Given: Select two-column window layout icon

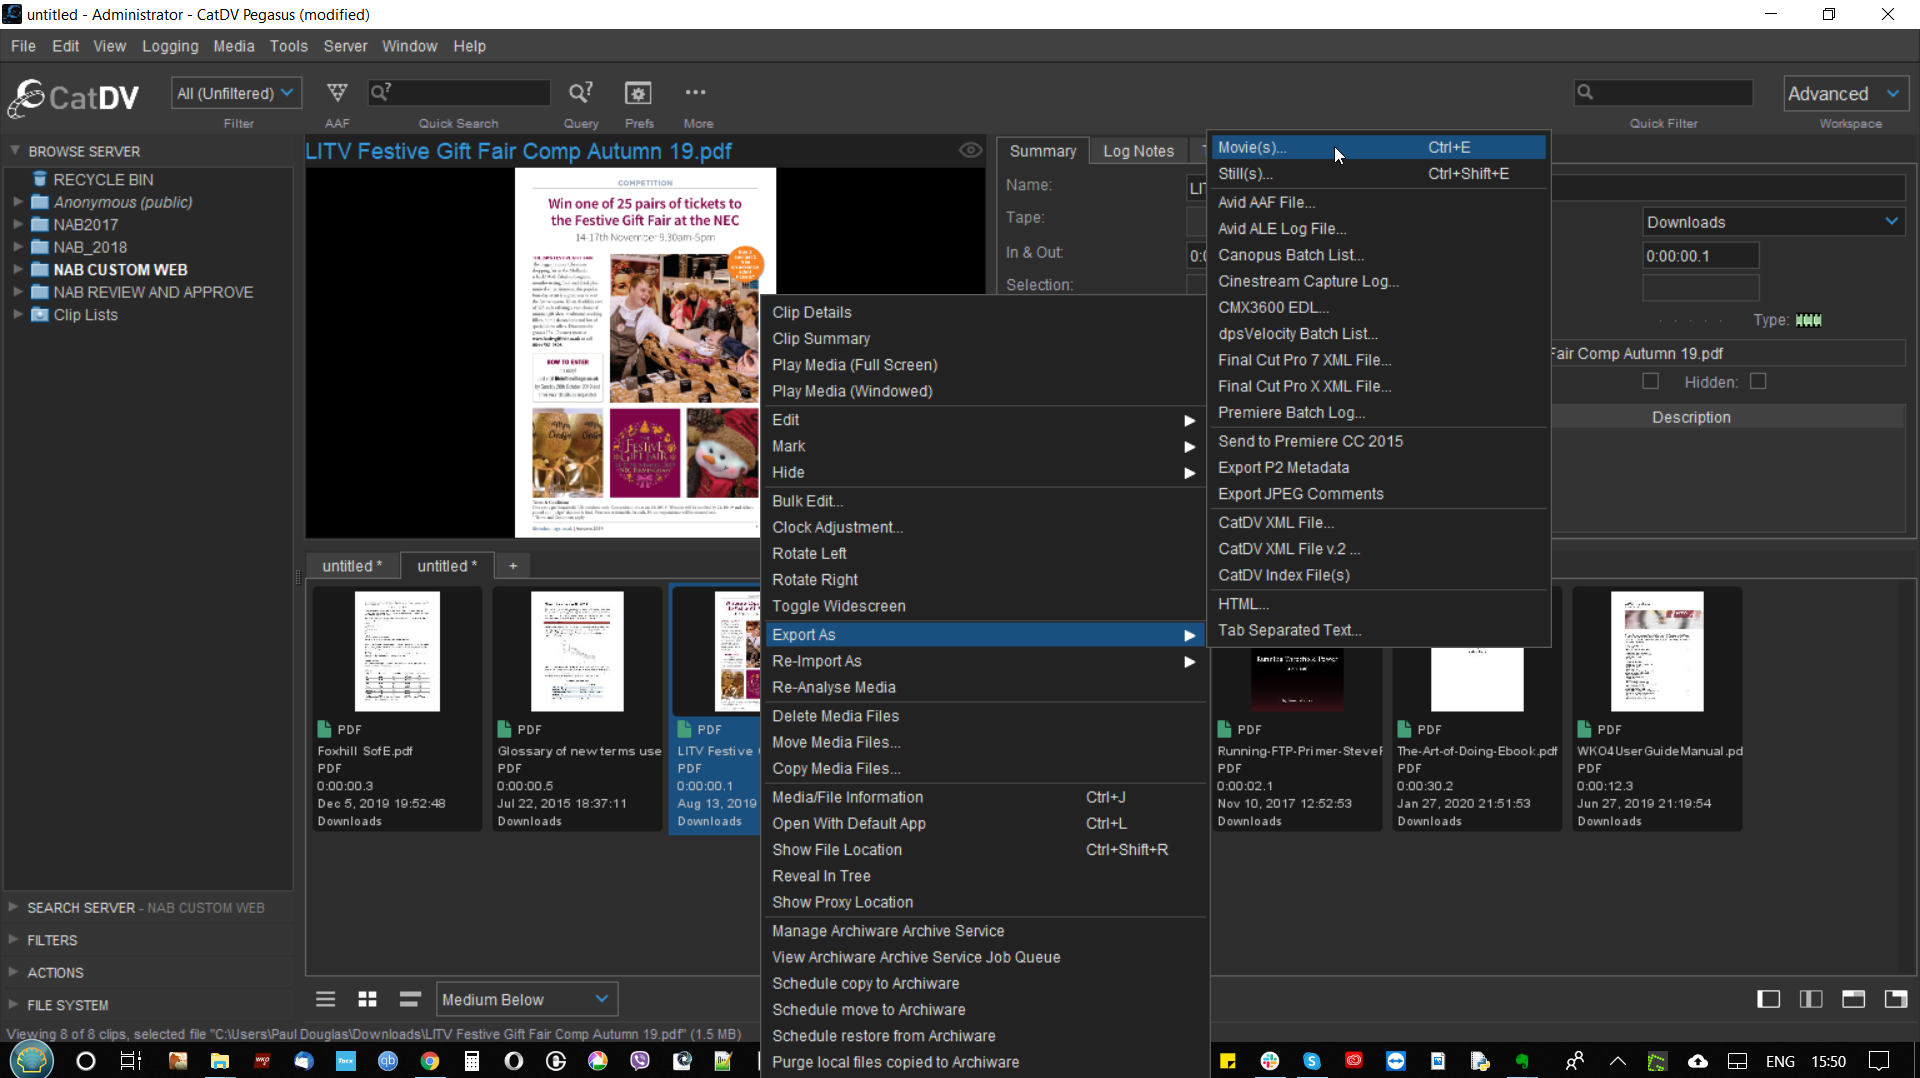Looking at the screenshot, I should pos(1811,999).
